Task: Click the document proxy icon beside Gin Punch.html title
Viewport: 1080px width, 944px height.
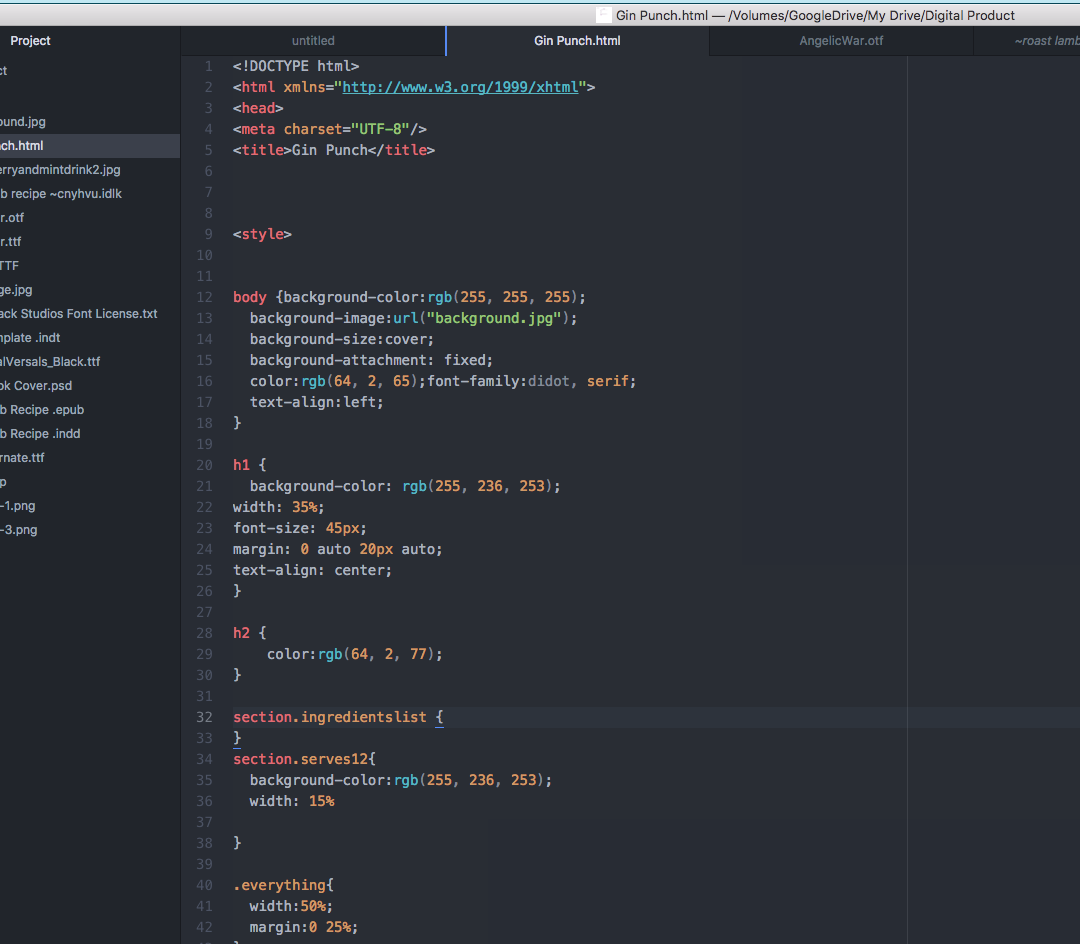Action: tap(604, 15)
